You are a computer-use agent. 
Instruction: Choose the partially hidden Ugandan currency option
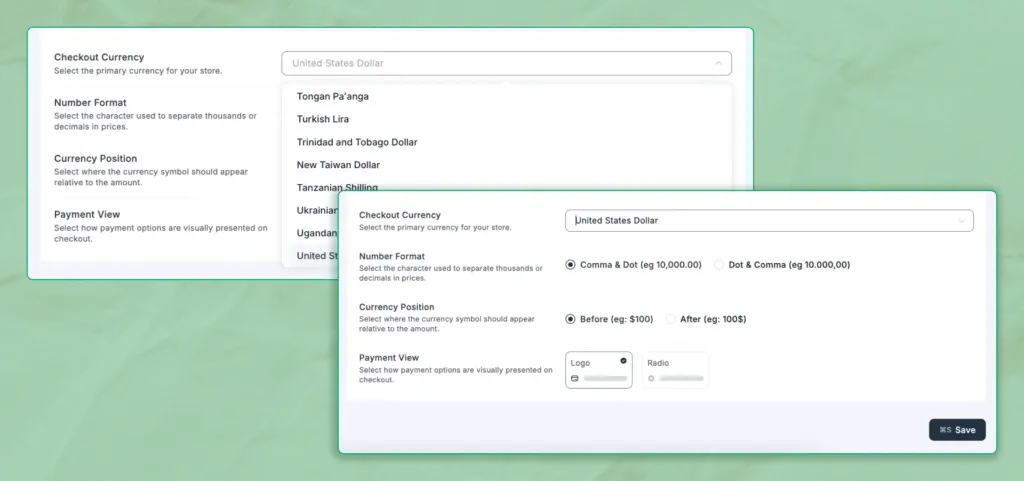pos(316,232)
